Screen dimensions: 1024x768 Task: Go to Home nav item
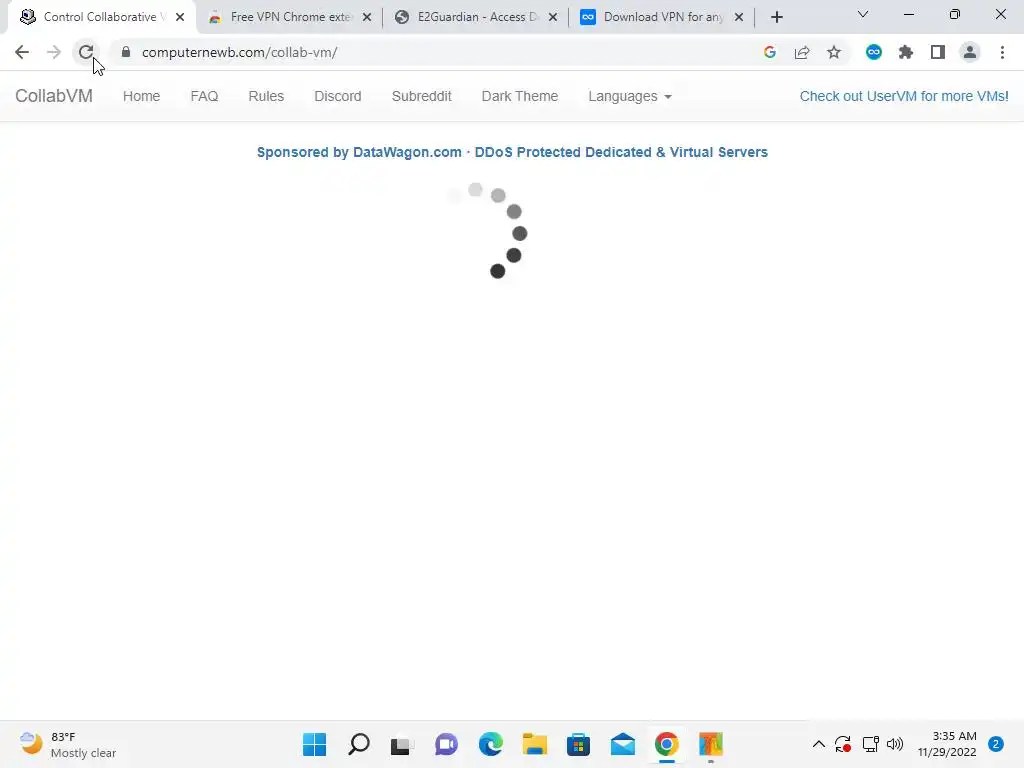tap(141, 96)
